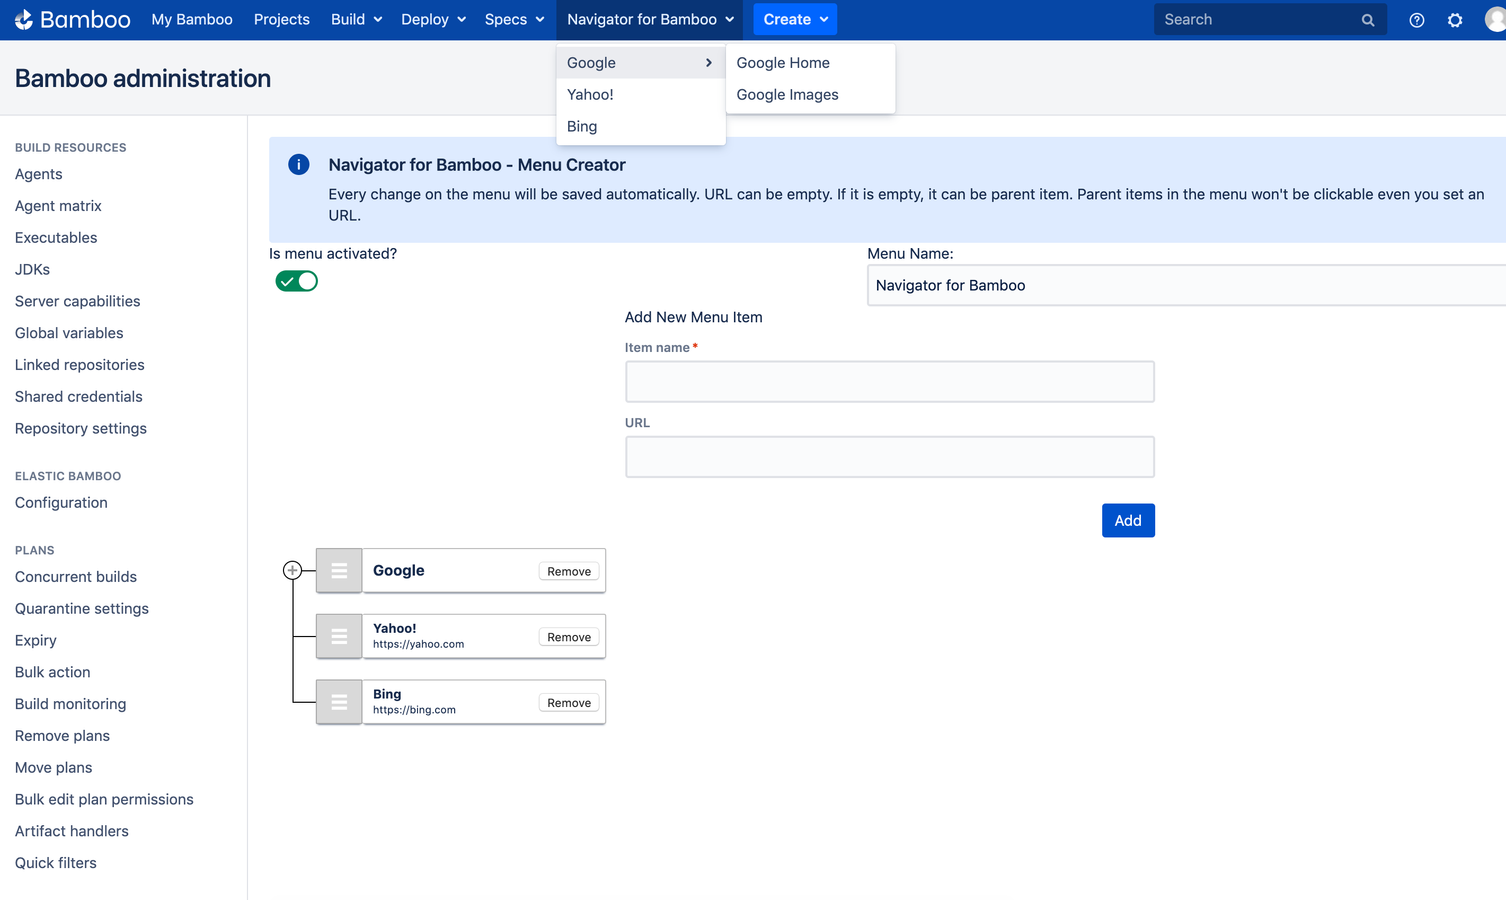Grab the drag handle for Bing item
The height and width of the screenshot is (900, 1506).
pyautogui.click(x=339, y=702)
